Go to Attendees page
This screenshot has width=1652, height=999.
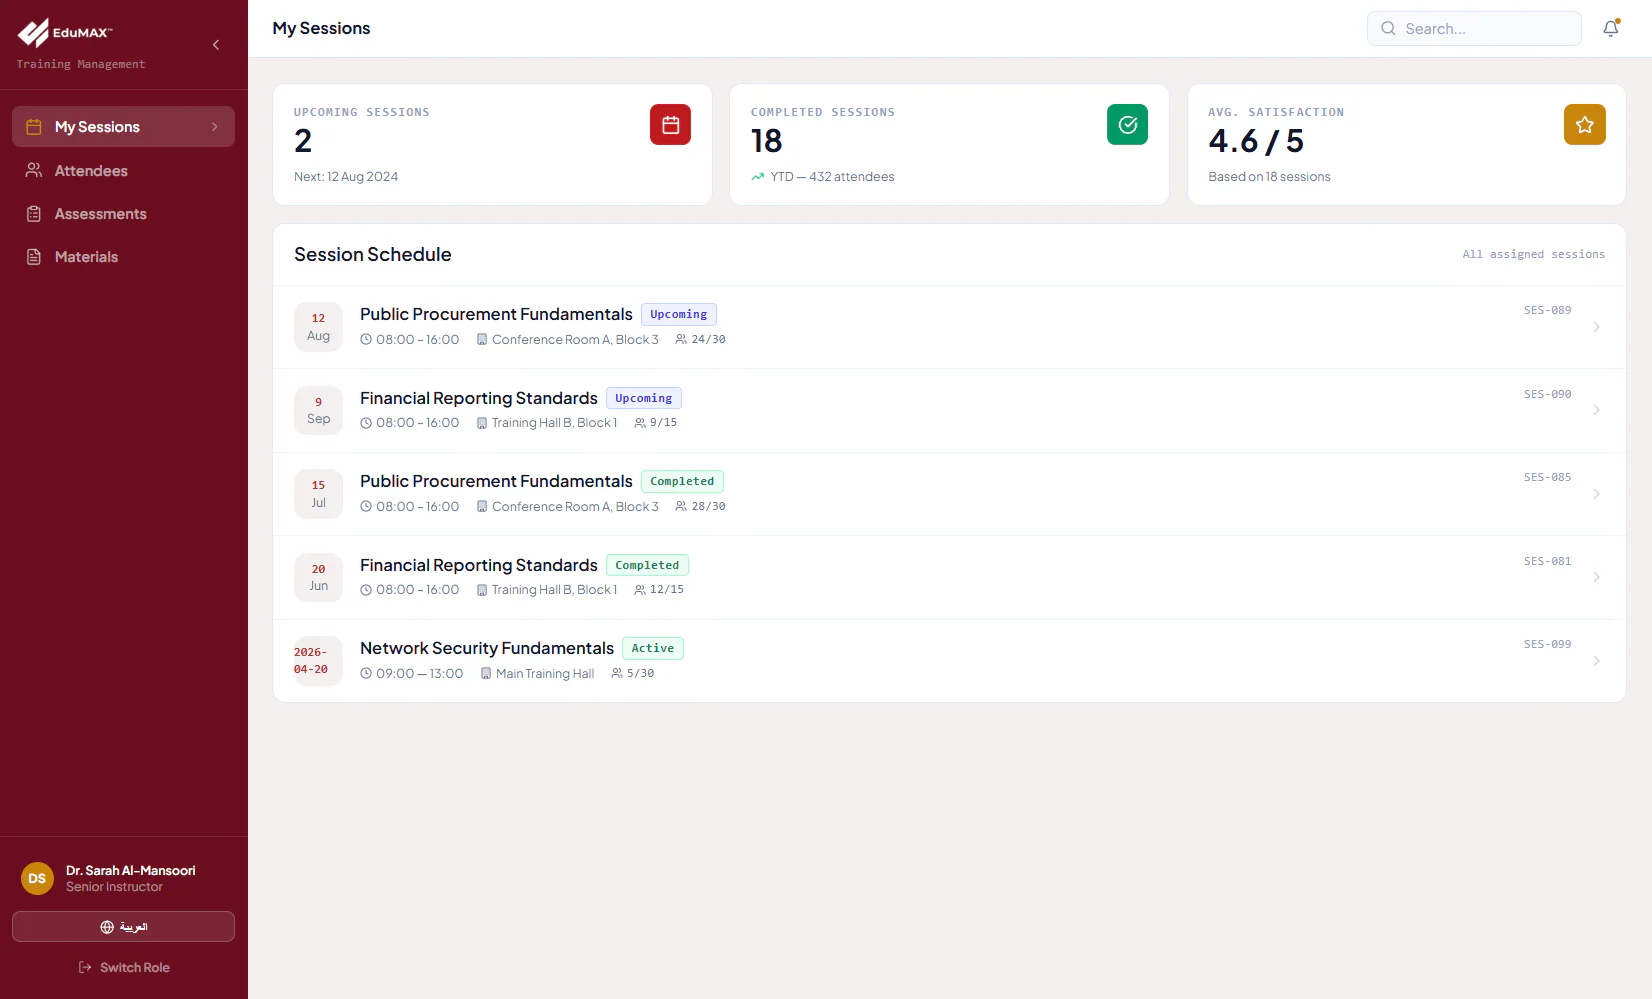click(x=123, y=171)
